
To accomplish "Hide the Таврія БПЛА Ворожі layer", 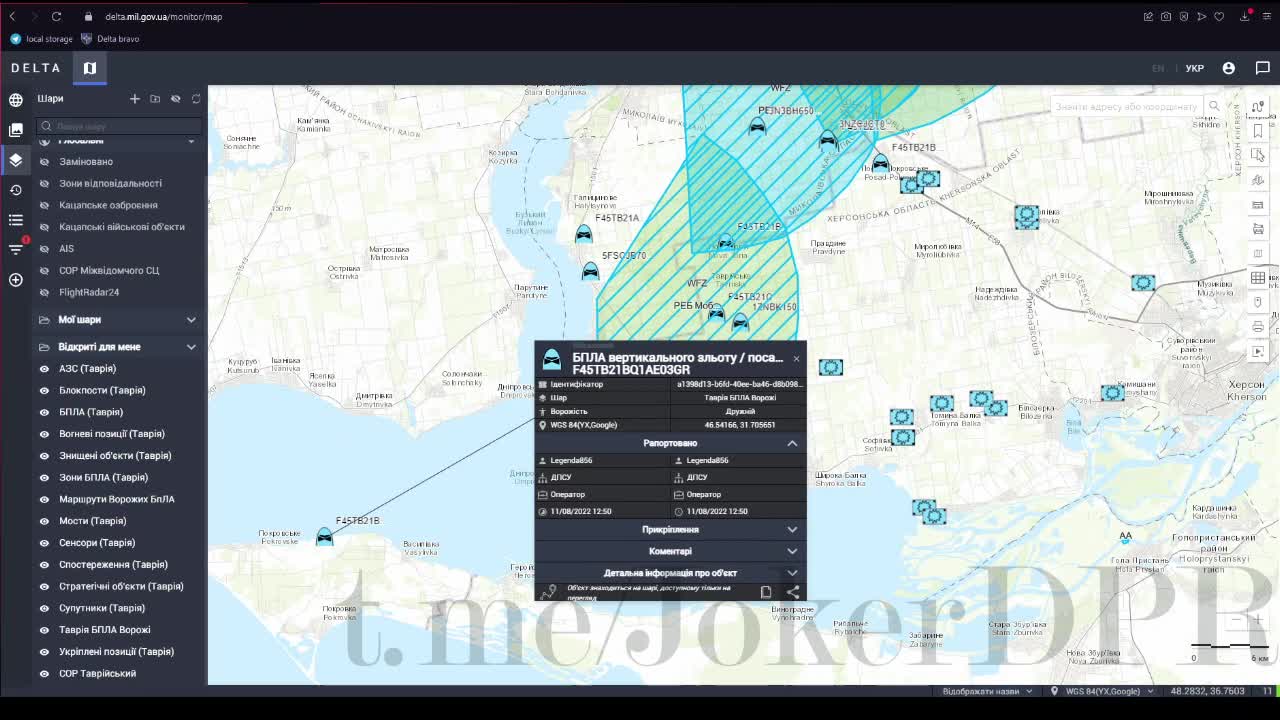I will (x=44, y=630).
